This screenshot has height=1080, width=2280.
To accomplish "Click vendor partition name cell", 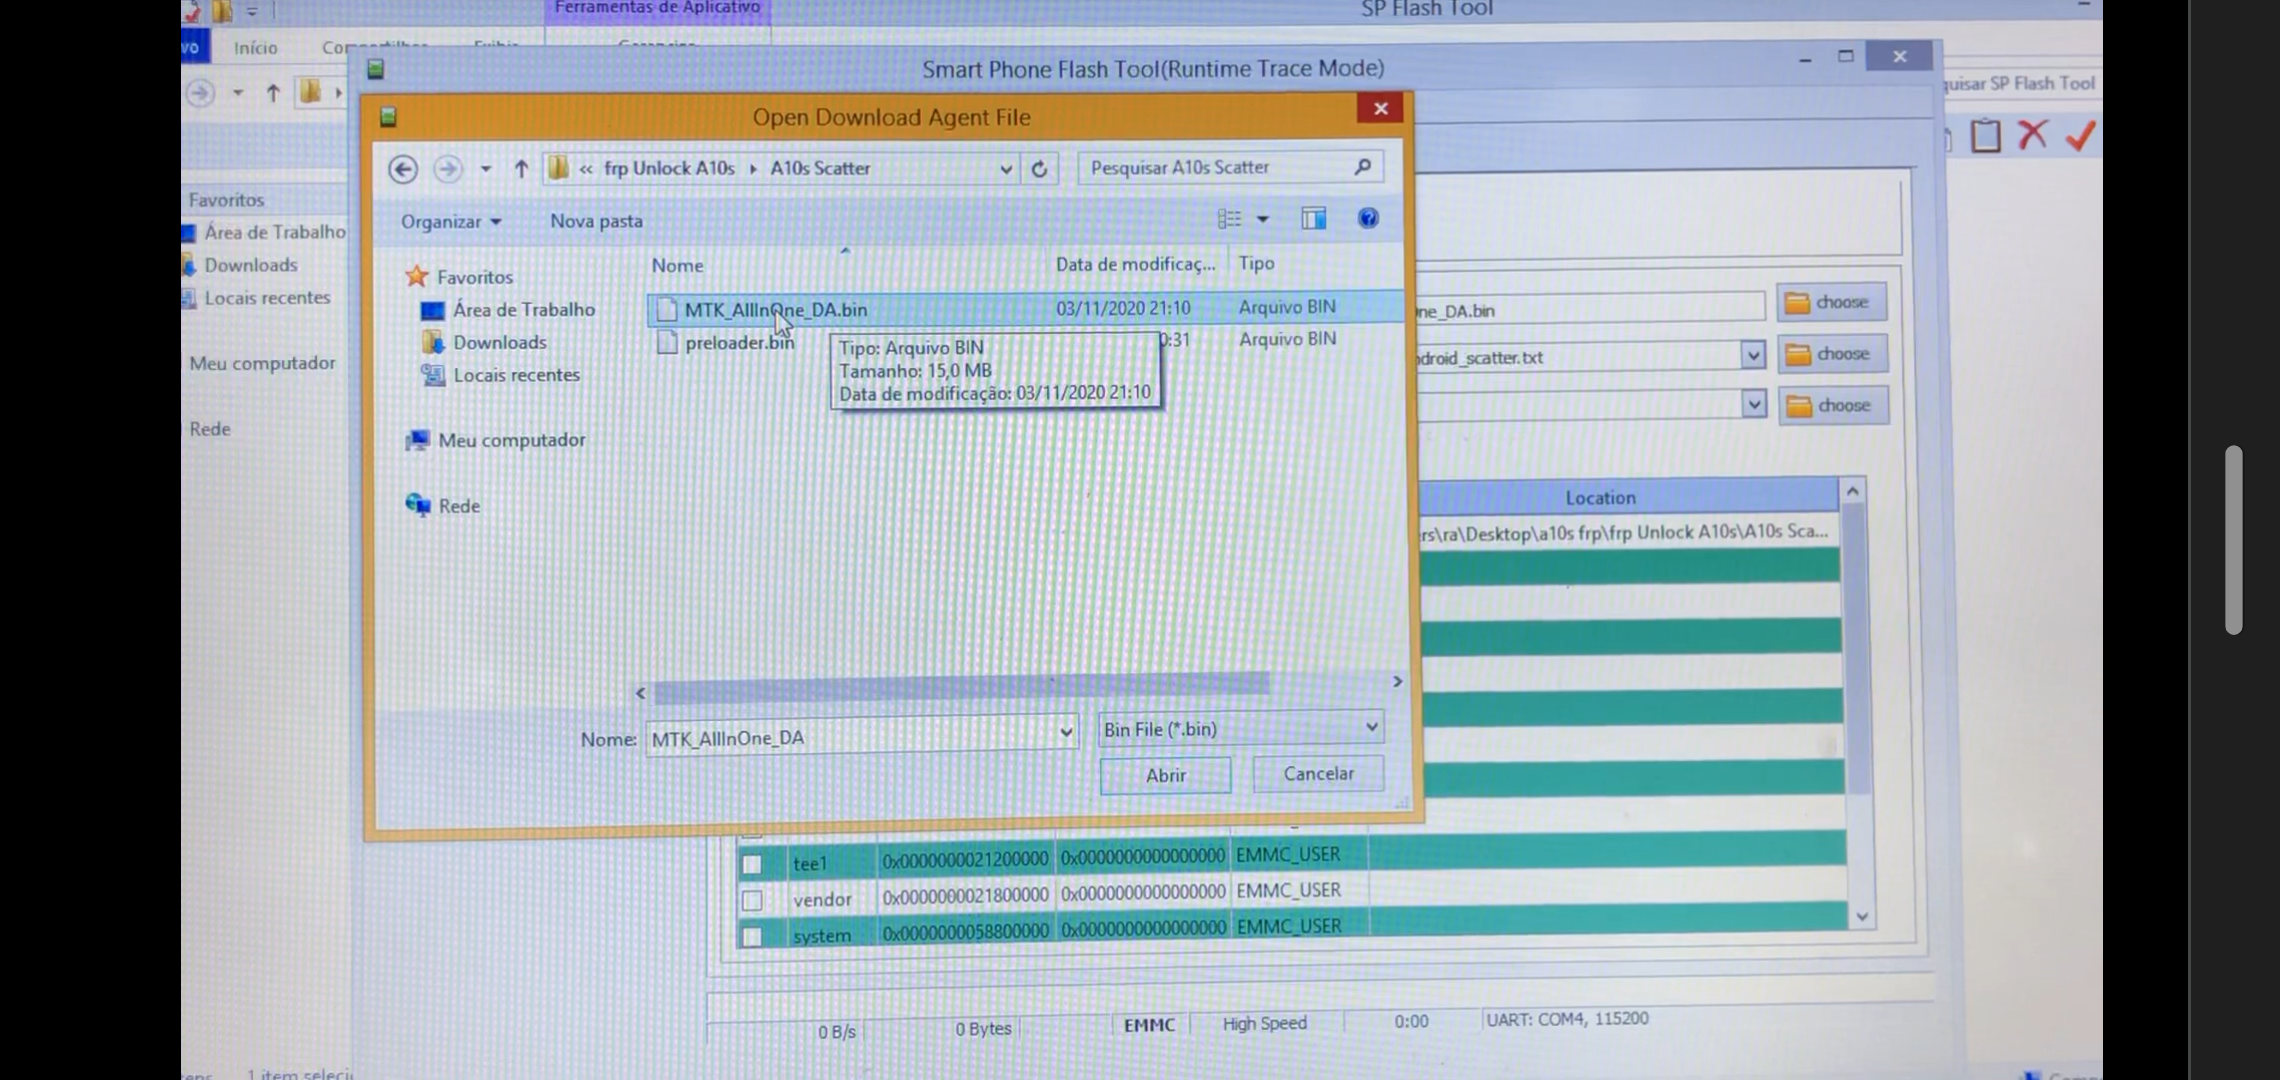I will click(821, 899).
